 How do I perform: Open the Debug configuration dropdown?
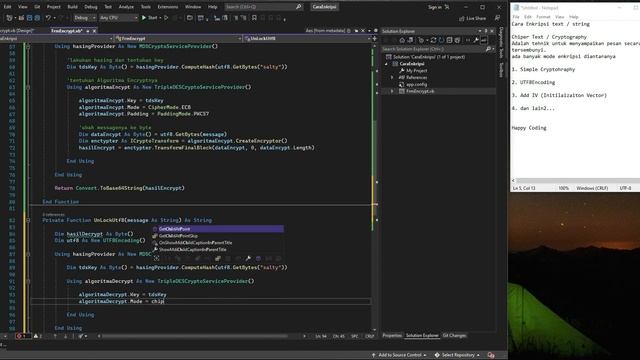point(85,18)
